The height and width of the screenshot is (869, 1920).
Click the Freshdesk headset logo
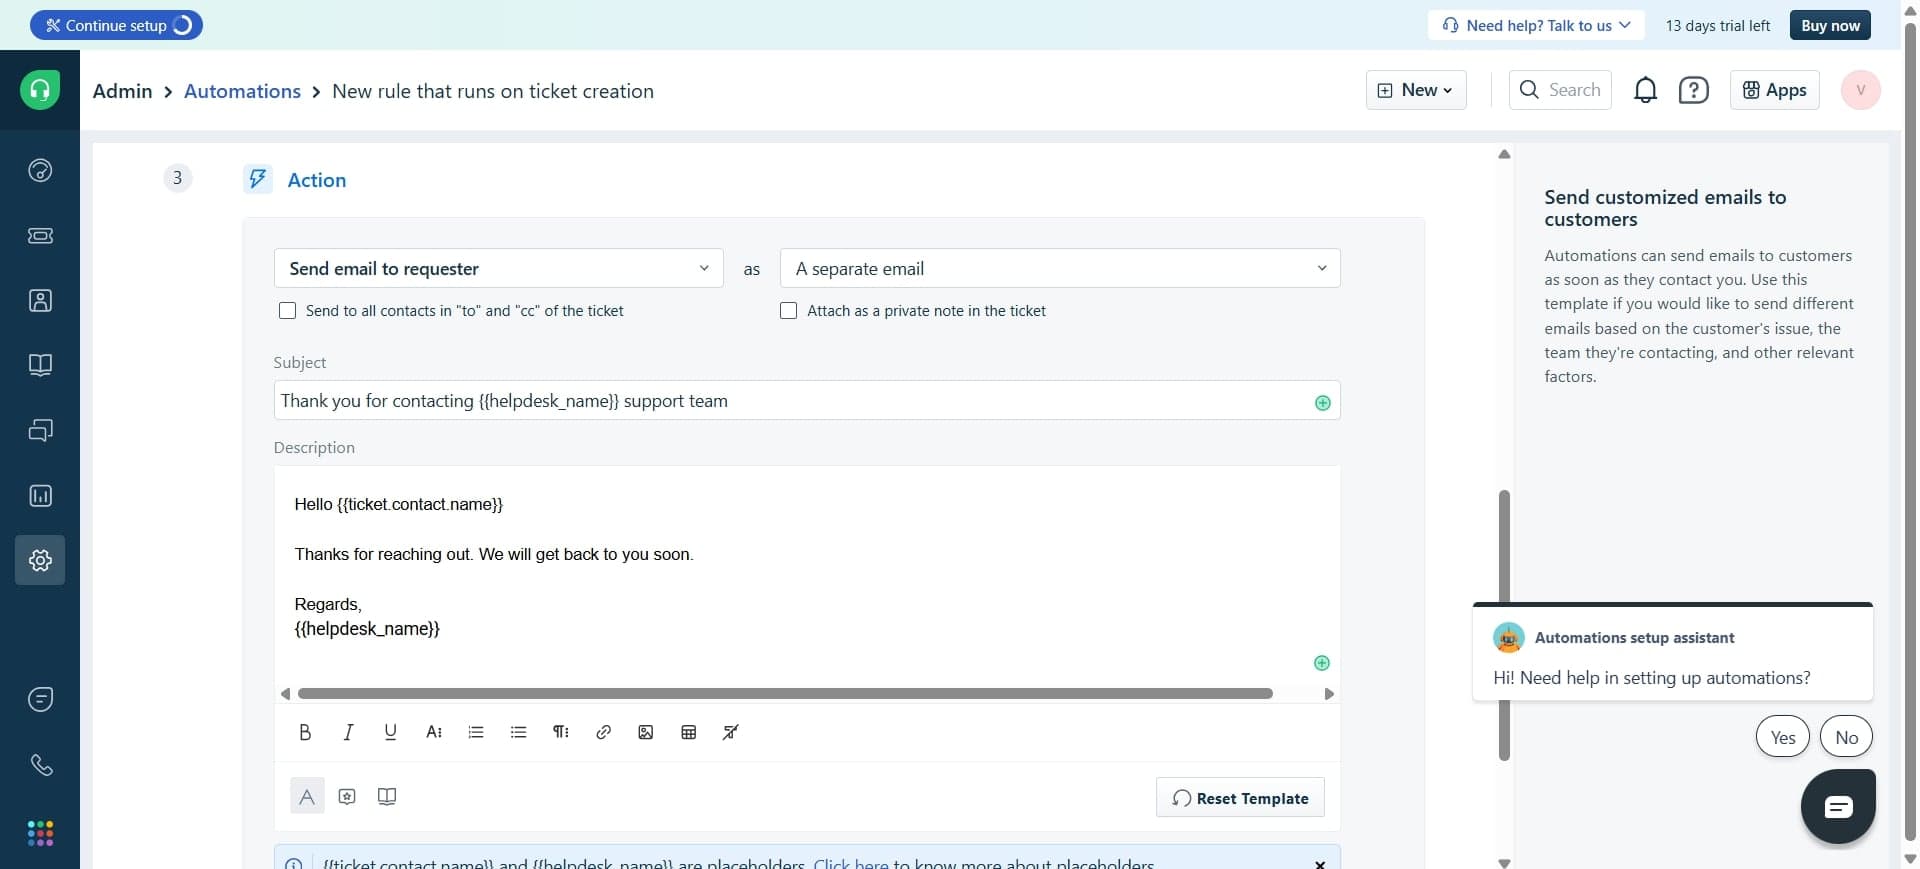40,90
